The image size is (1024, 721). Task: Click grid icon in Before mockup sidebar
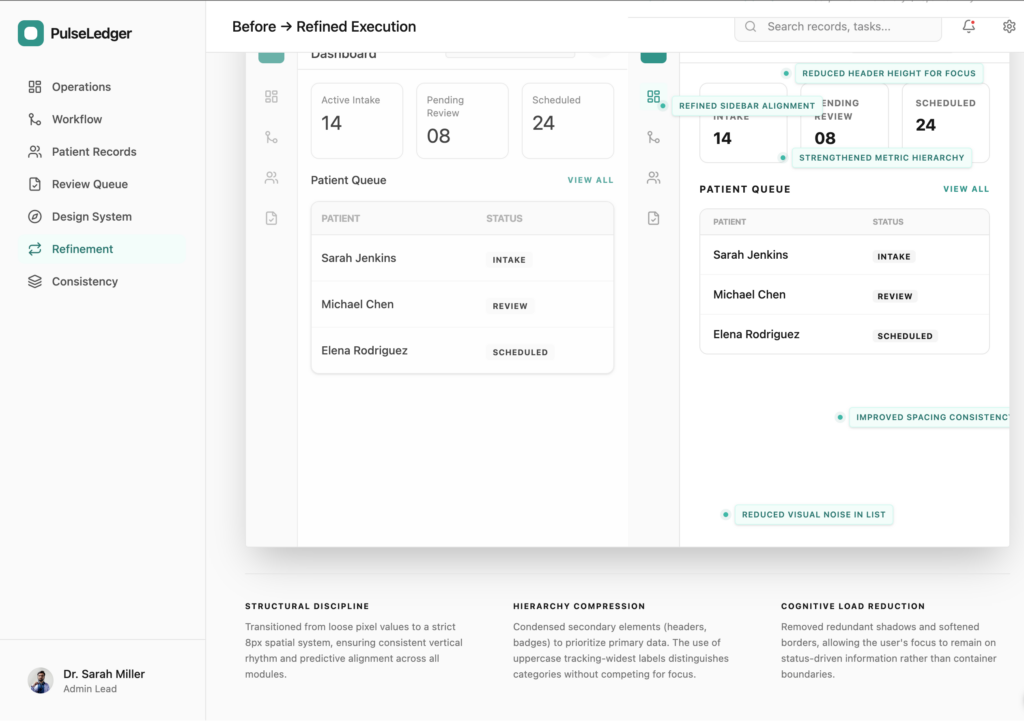click(272, 97)
